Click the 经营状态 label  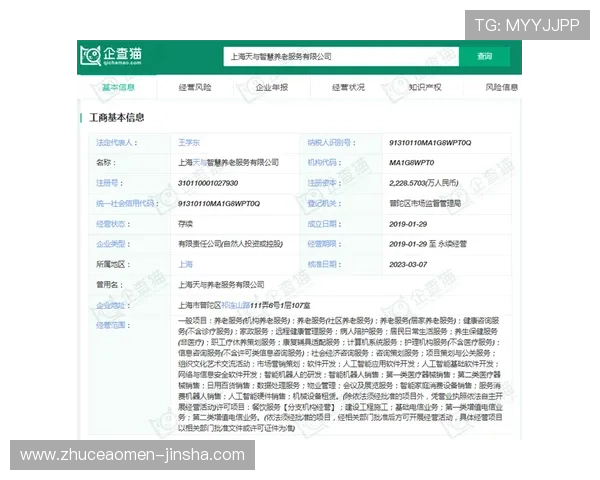(x=113, y=224)
